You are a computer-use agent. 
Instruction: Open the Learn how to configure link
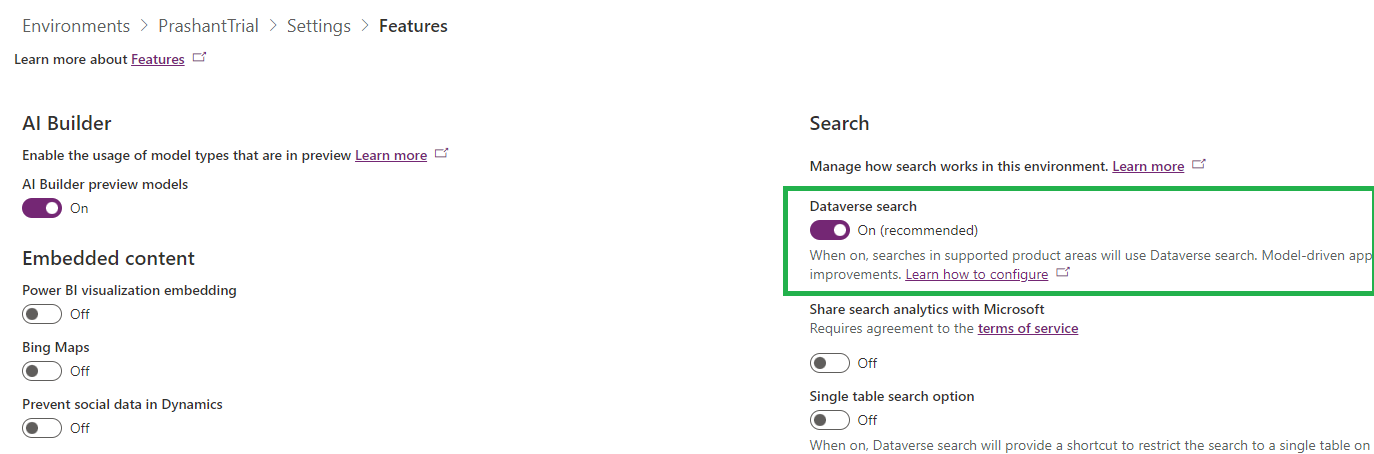pyautogui.click(x=977, y=274)
